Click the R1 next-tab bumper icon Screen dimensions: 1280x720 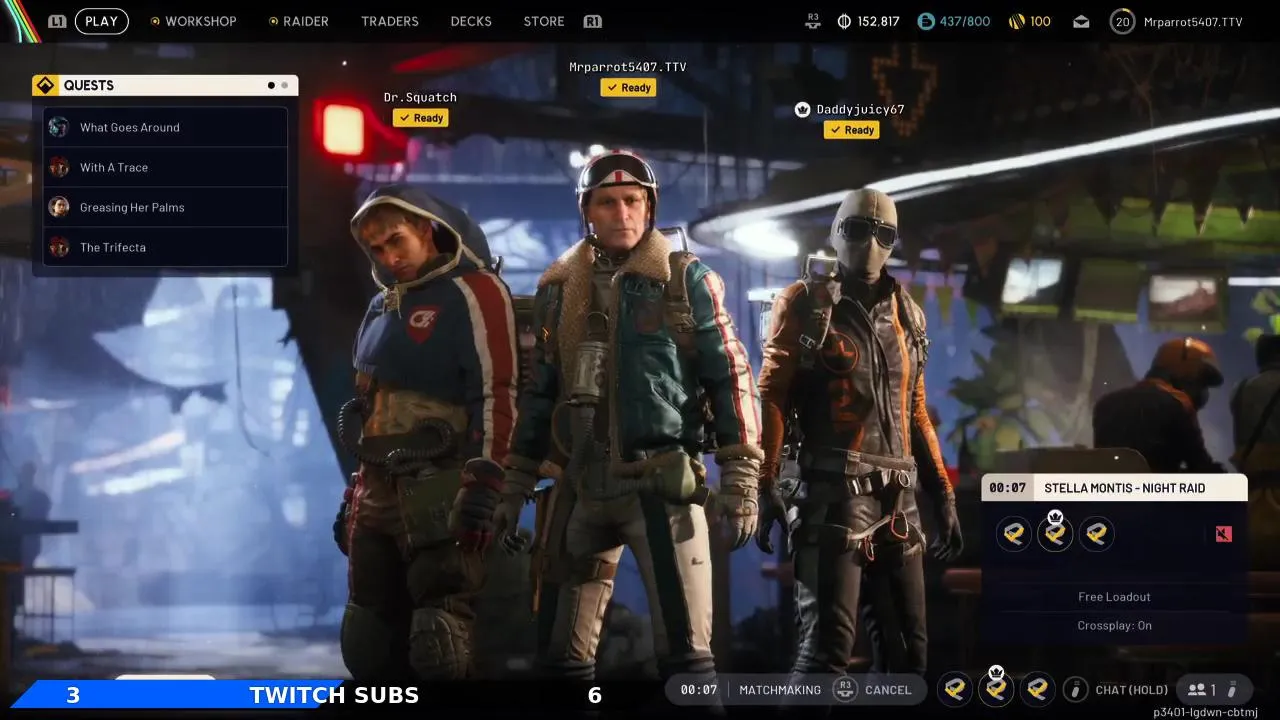(592, 21)
